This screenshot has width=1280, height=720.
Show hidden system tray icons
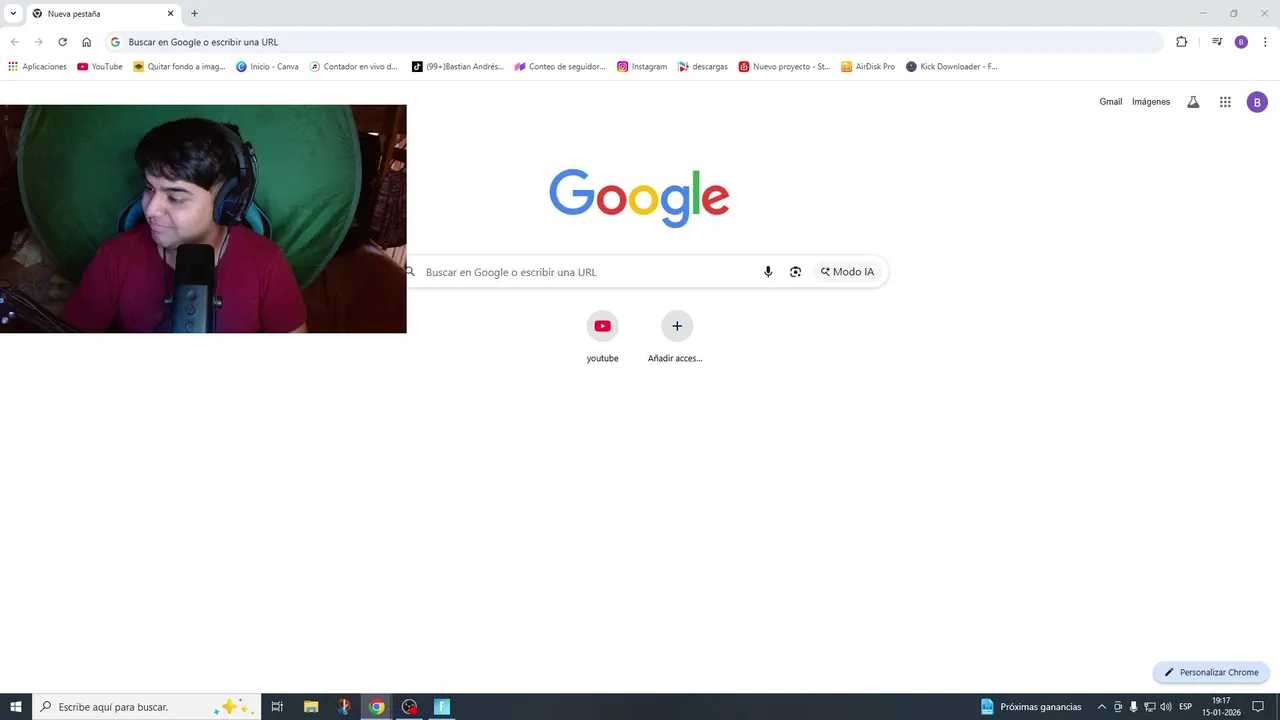click(1102, 707)
